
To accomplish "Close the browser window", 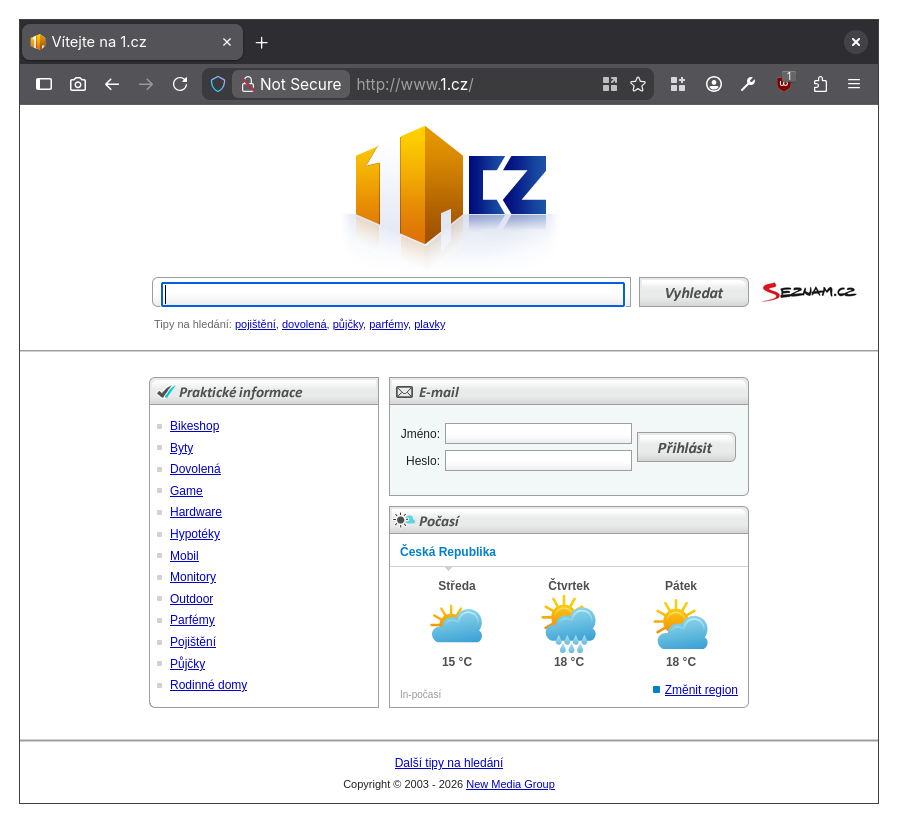I will tap(856, 42).
